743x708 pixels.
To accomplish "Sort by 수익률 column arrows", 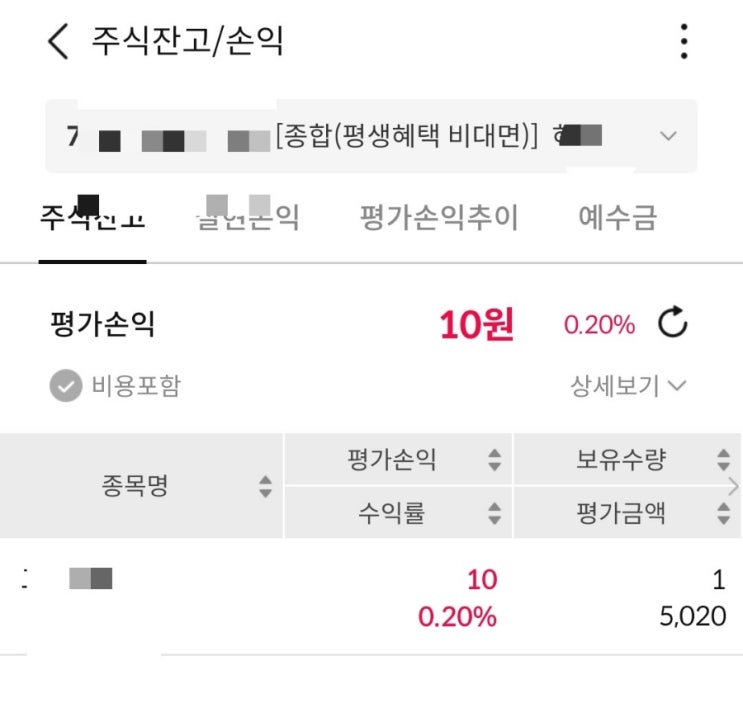I will pos(494,514).
